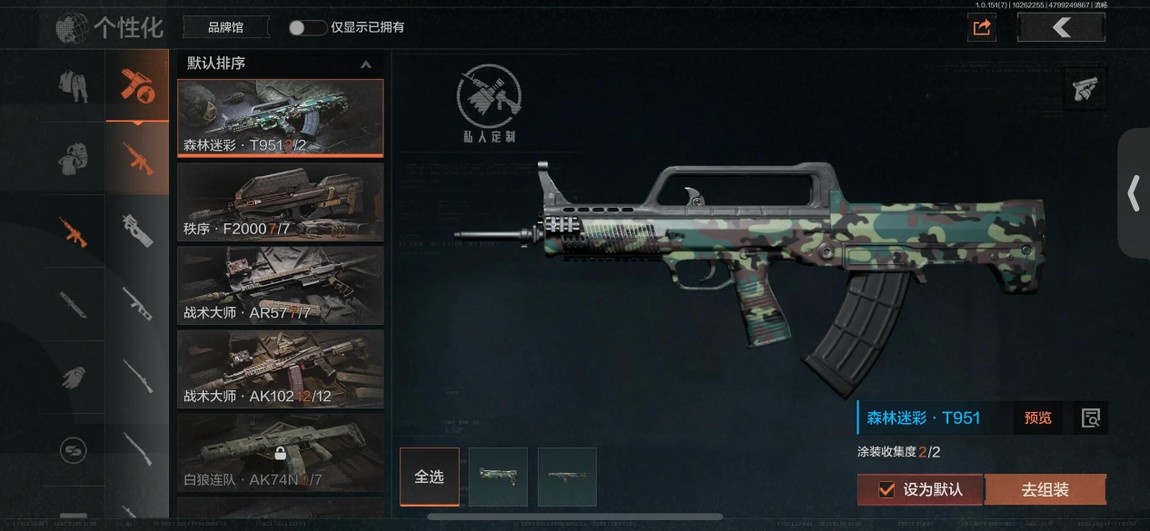The height and width of the screenshot is (531, 1150).
Task: Select 战术大师 · AK102 skin entry
Action: click(x=280, y=369)
